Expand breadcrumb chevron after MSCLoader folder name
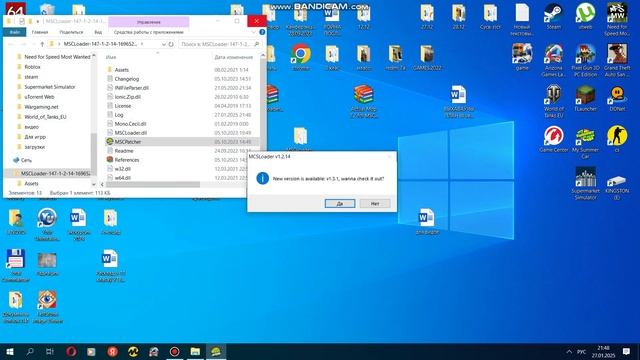The image size is (640, 360). pyautogui.click(x=142, y=44)
